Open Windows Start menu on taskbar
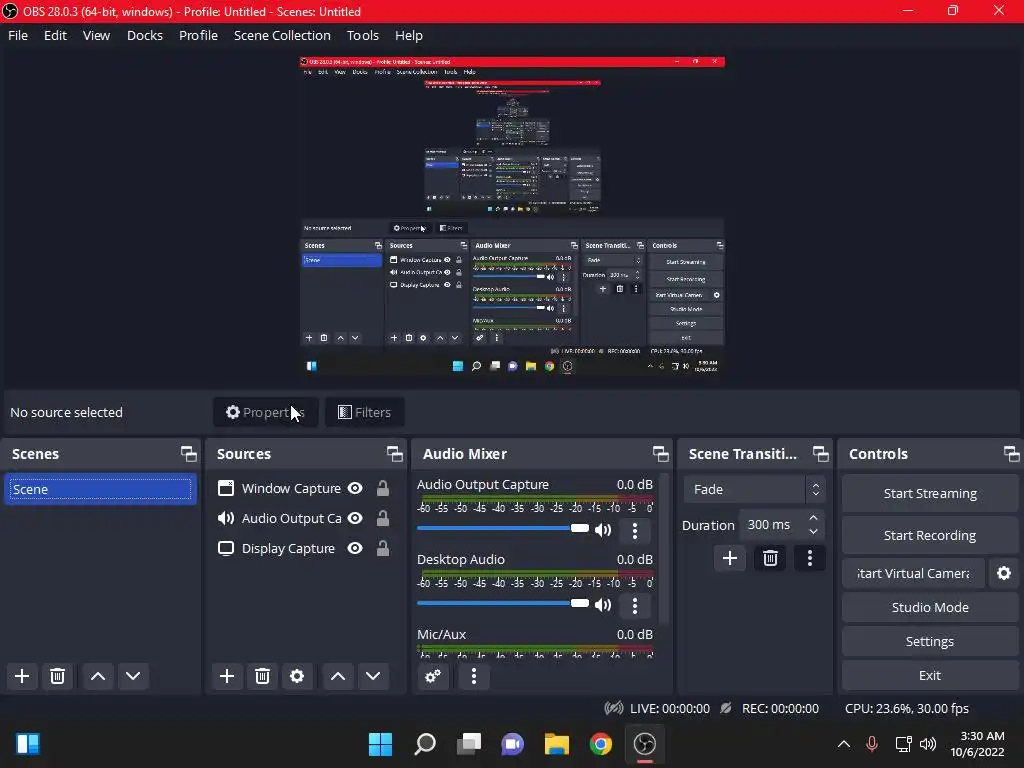1024x768 pixels. tap(380, 744)
